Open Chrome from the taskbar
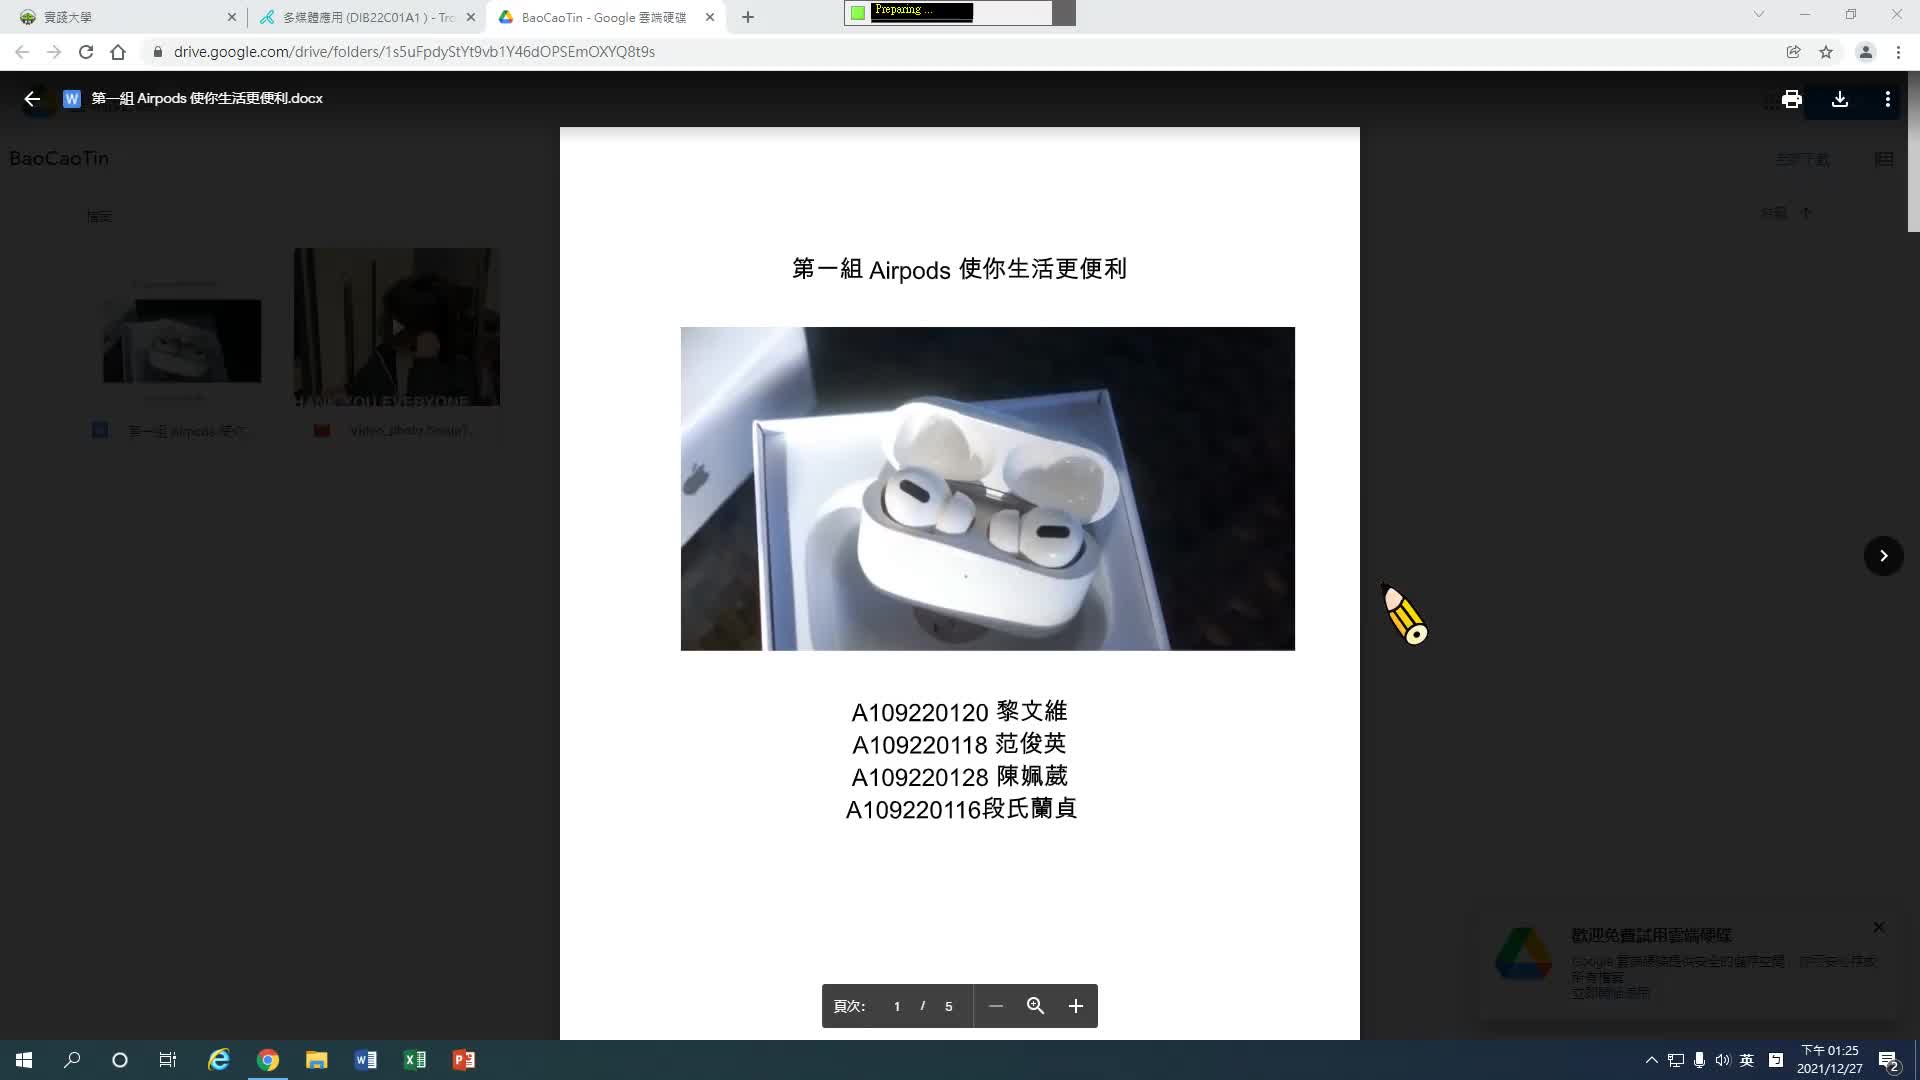The height and width of the screenshot is (1080, 1920). (x=267, y=1060)
